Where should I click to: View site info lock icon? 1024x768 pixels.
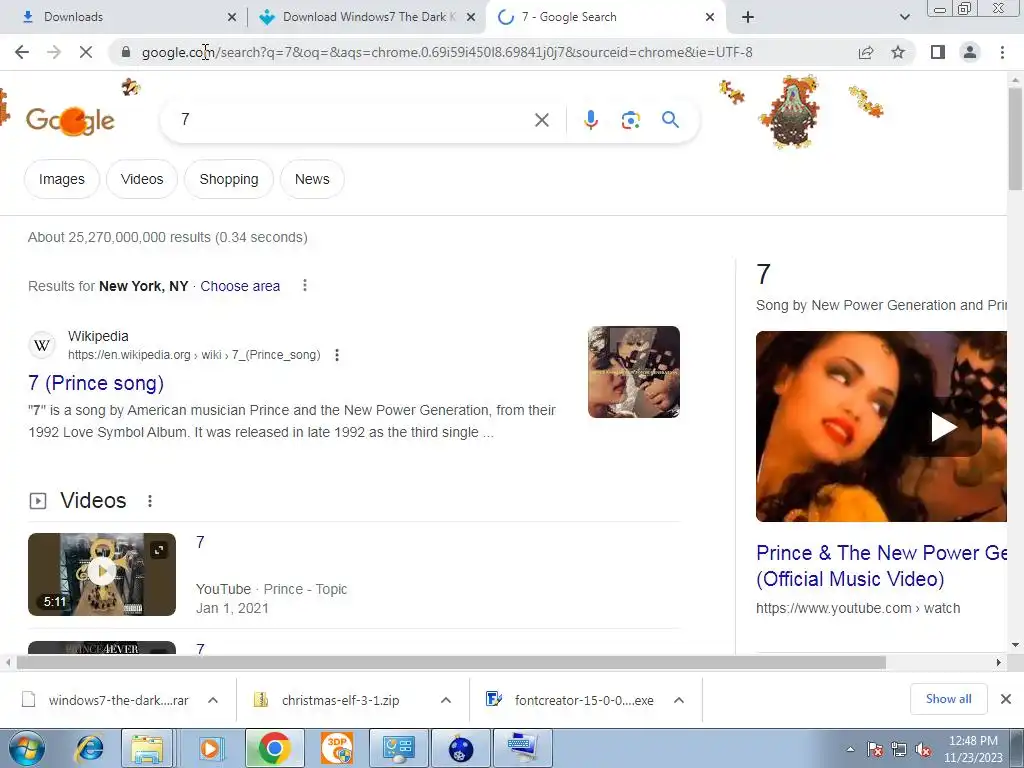click(x=125, y=52)
